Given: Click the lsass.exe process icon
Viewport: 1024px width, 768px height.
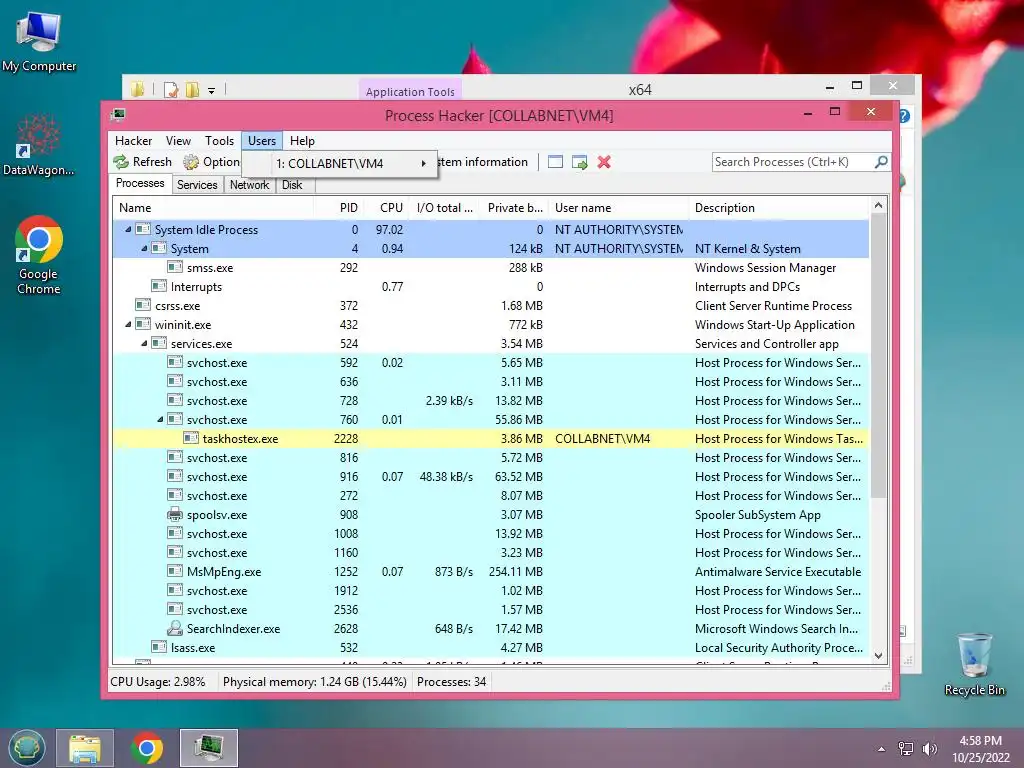Looking at the screenshot, I should [159, 647].
